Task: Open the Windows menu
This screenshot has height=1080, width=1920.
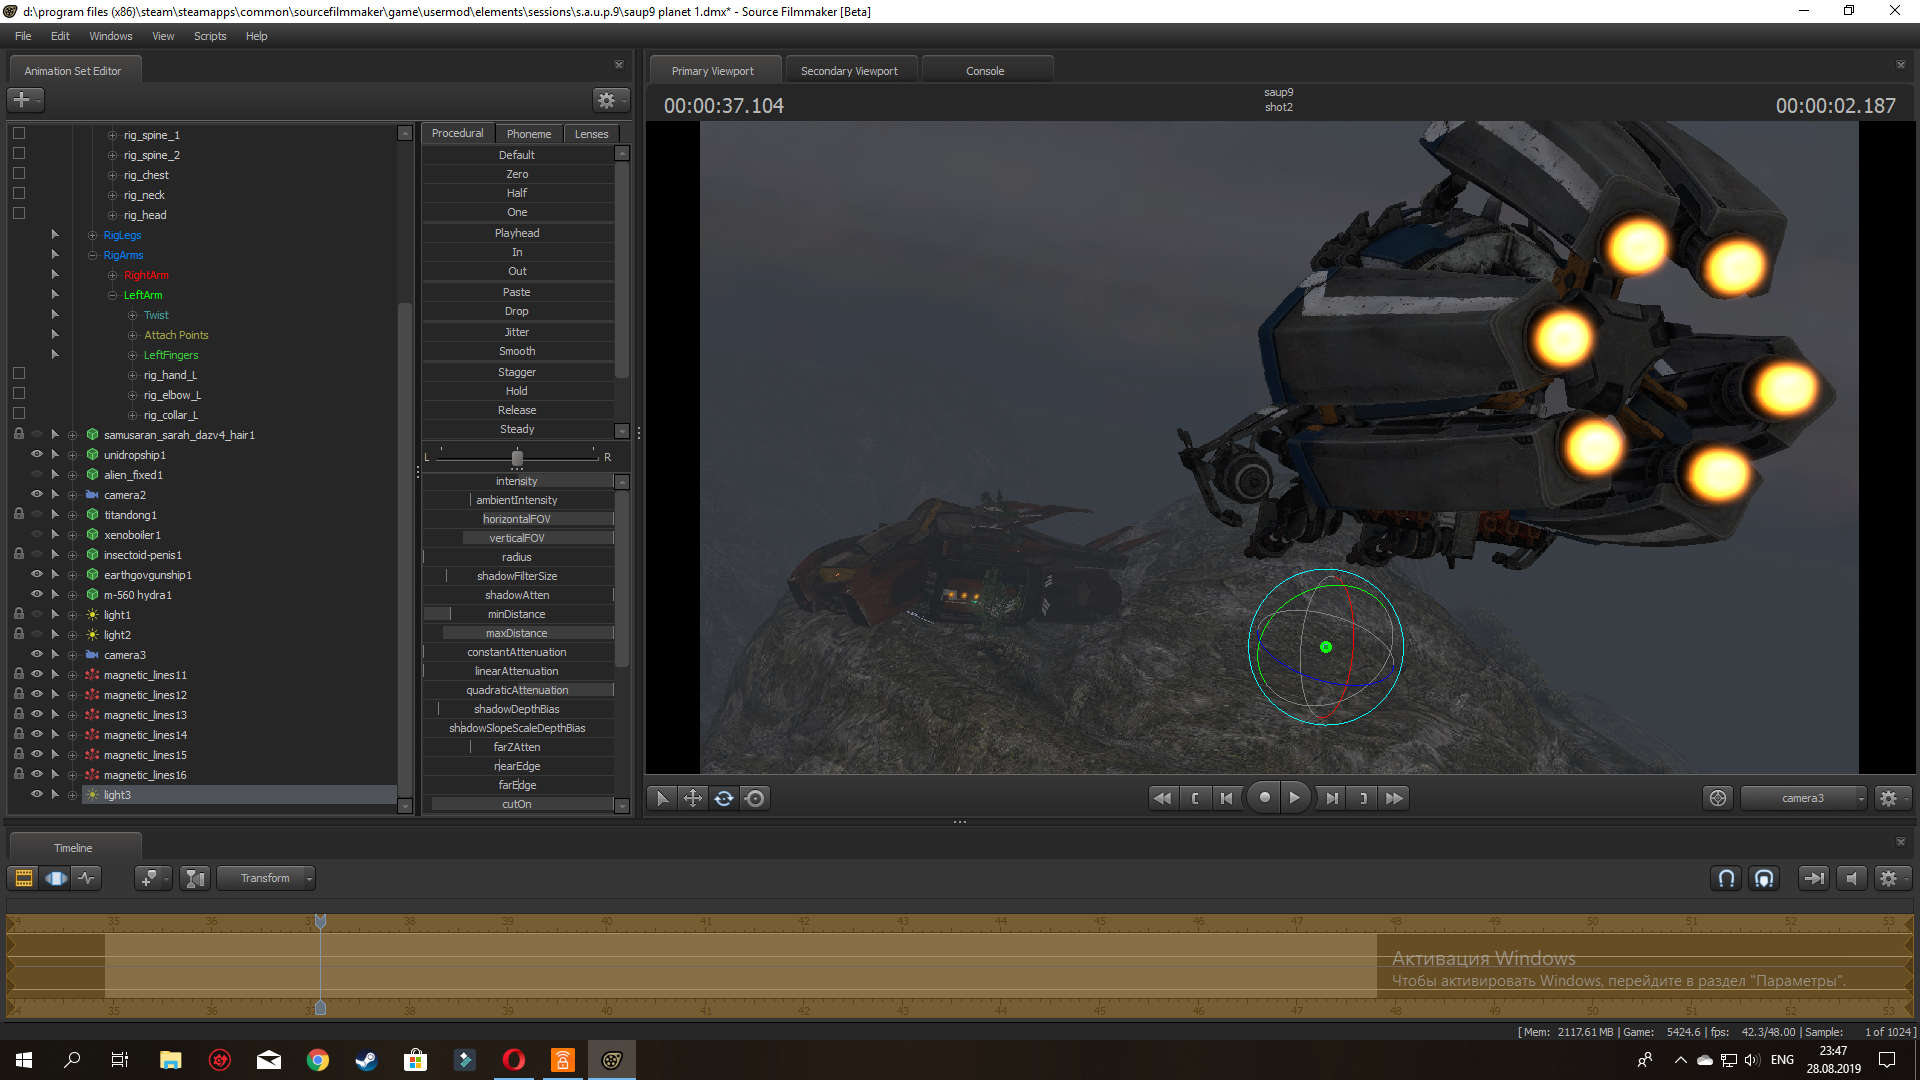Action: pyautogui.click(x=111, y=36)
